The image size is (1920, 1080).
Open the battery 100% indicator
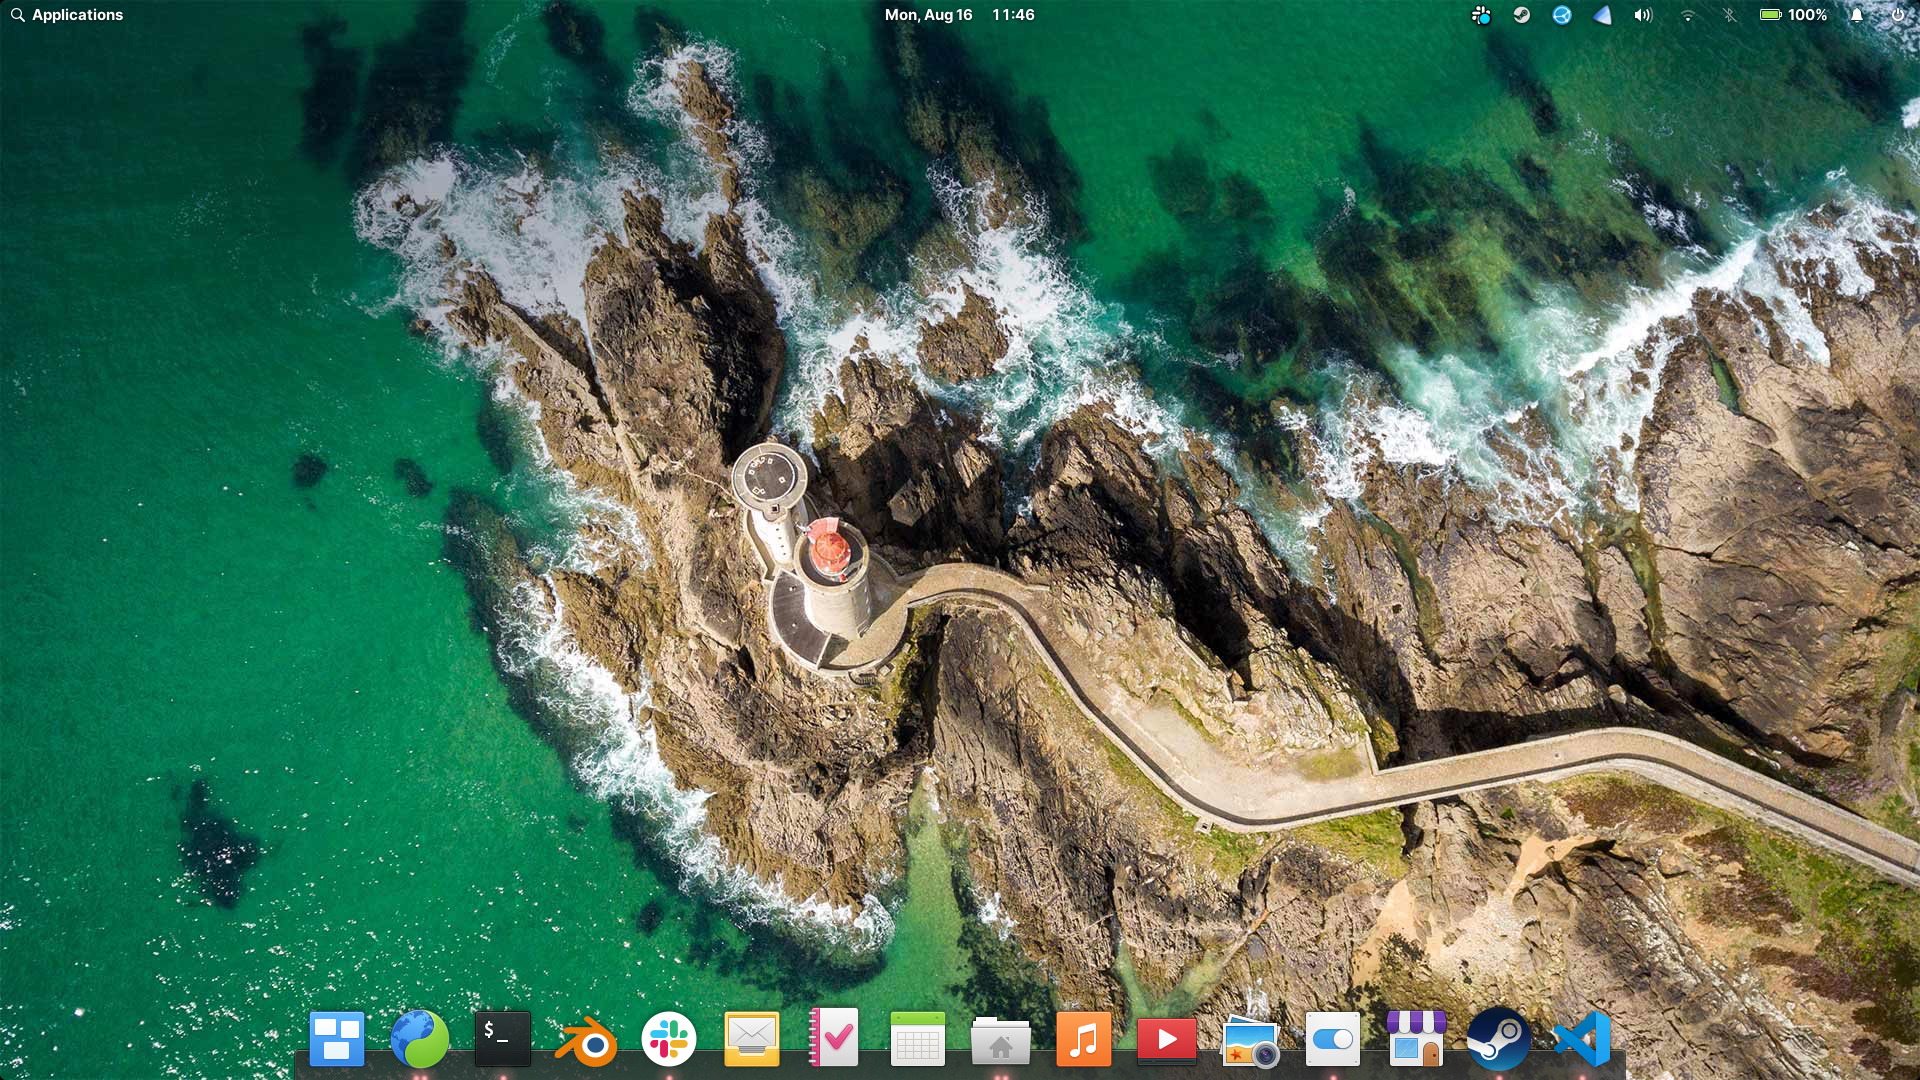pyautogui.click(x=1794, y=15)
